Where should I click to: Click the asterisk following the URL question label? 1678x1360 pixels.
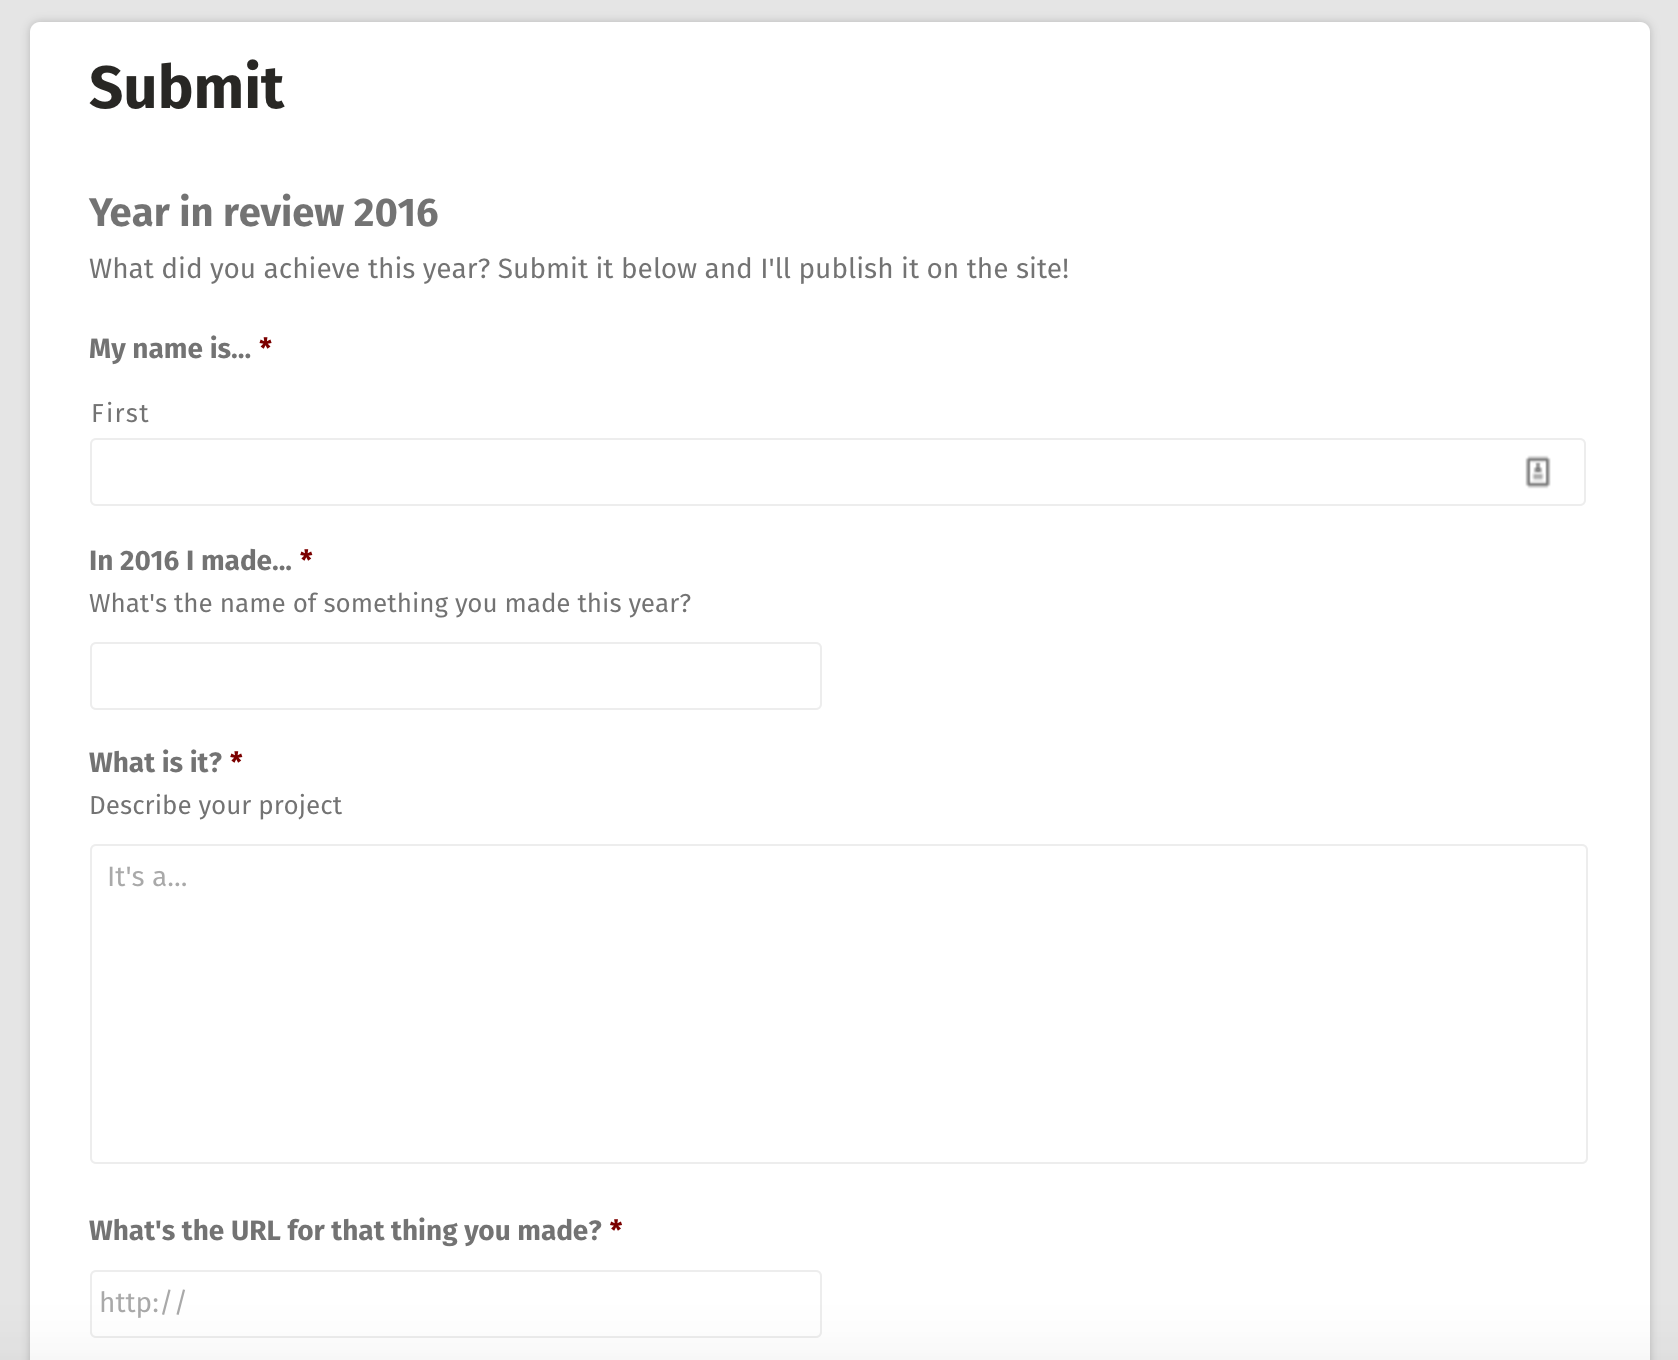[616, 1228]
